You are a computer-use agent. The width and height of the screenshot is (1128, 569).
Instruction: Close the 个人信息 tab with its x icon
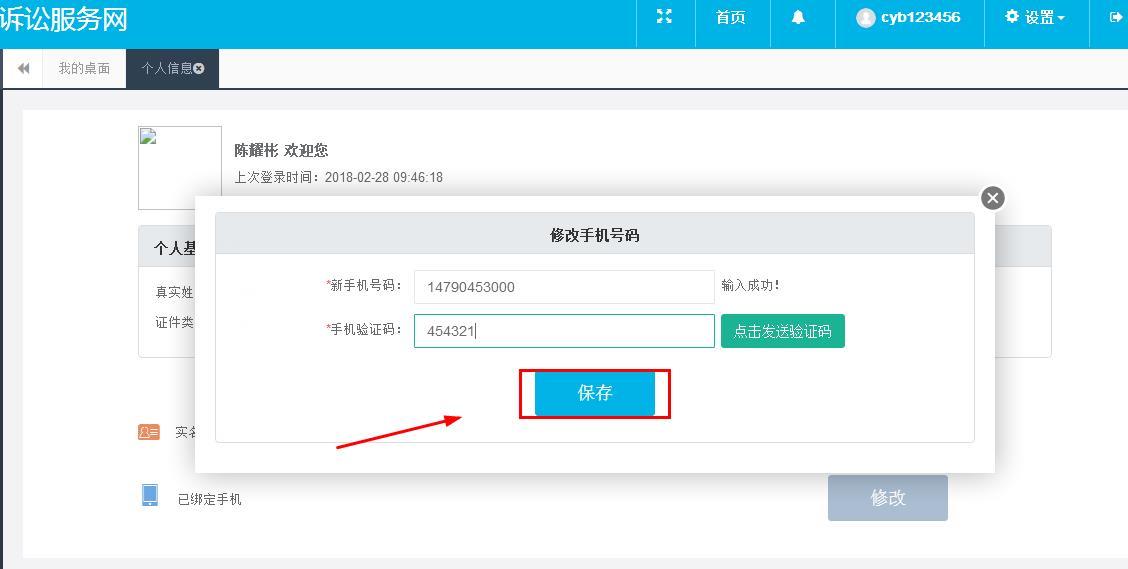point(199,68)
